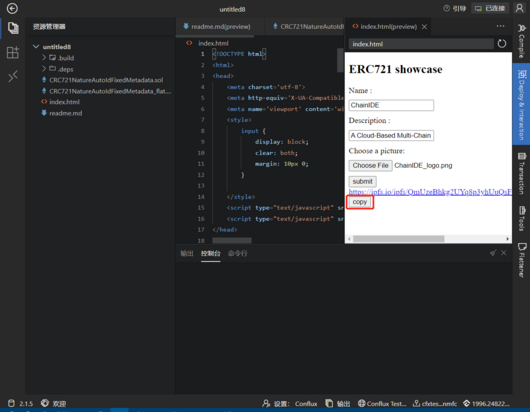Open the Compile panel on right sidebar
Screen dimensions: 530x412
pos(522,41)
